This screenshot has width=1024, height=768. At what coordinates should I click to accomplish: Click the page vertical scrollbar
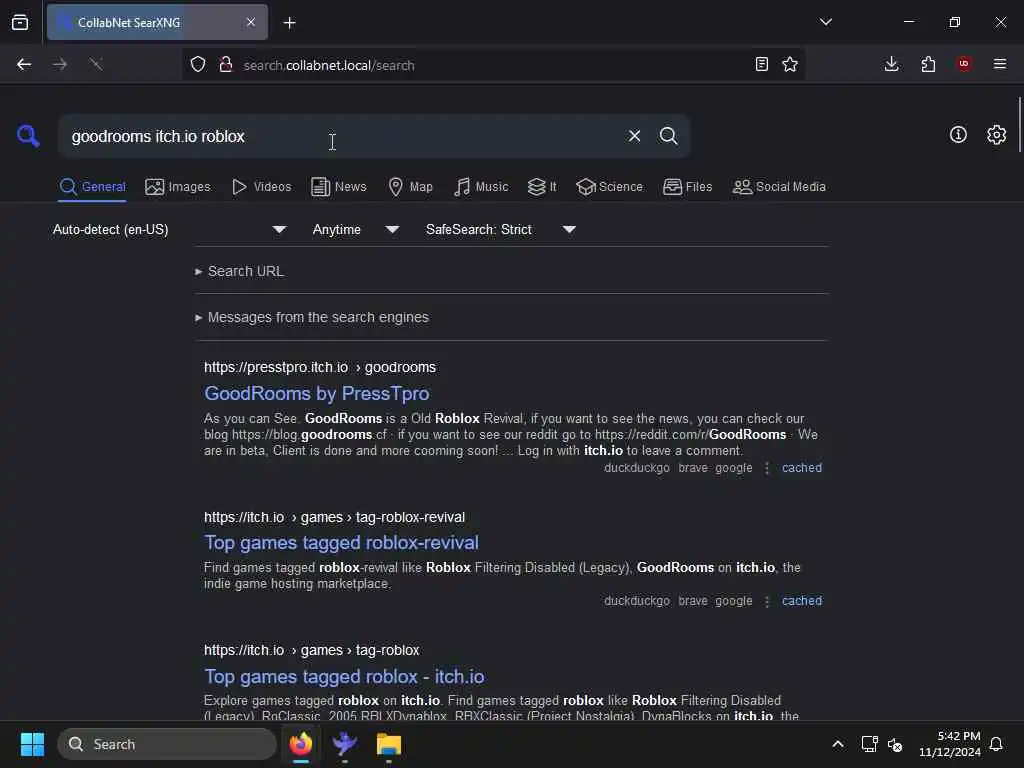point(1019,124)
